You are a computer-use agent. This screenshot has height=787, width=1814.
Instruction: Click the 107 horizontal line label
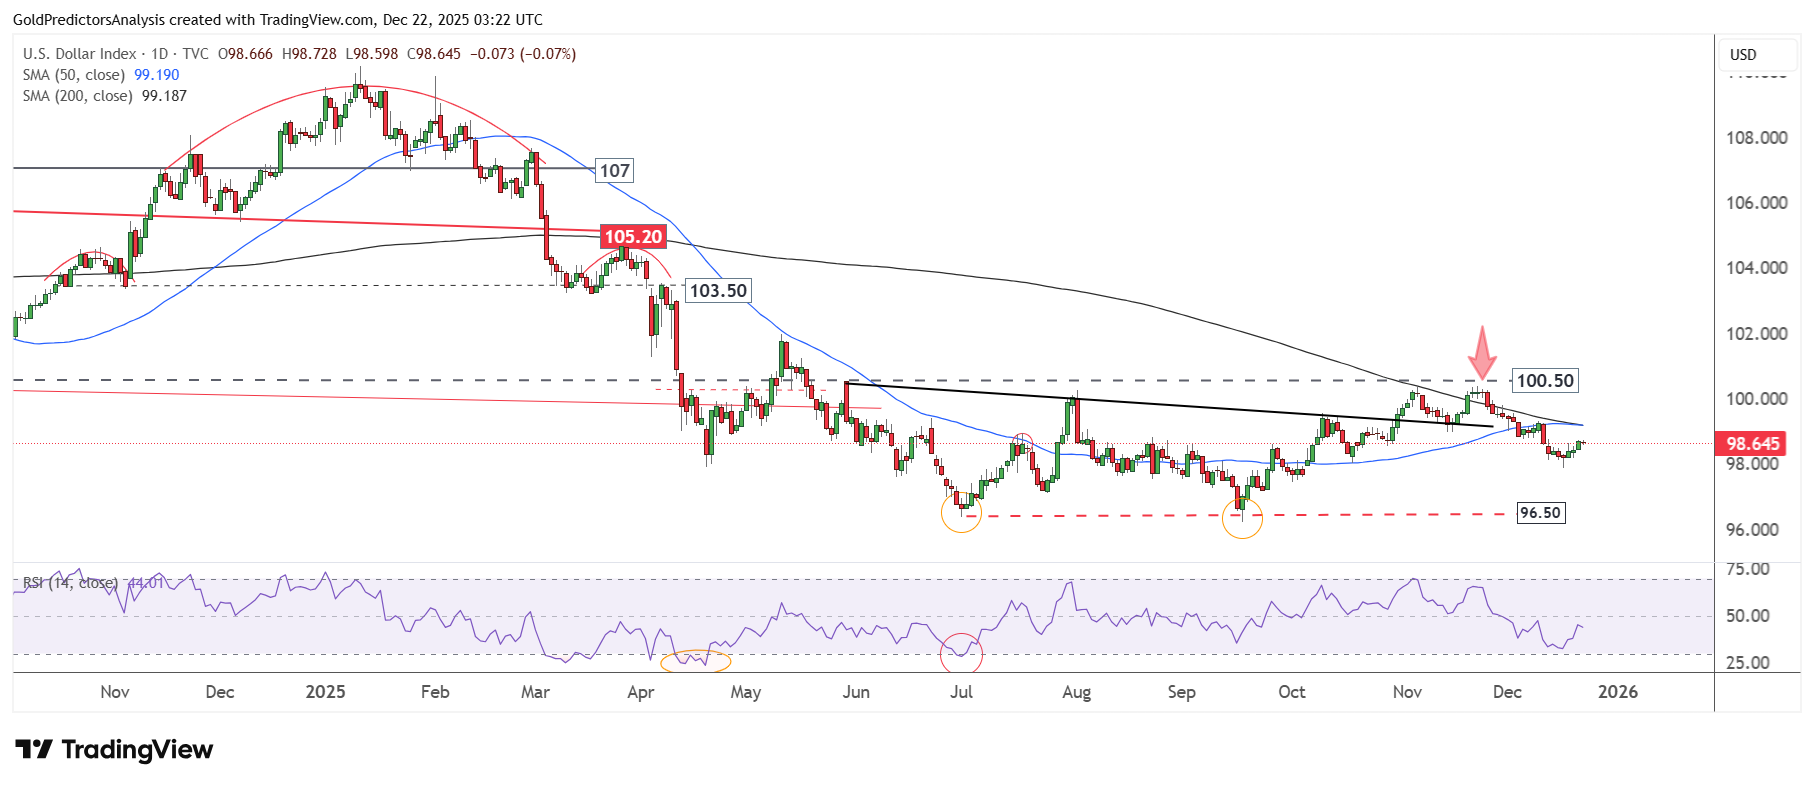click(614, 171)
